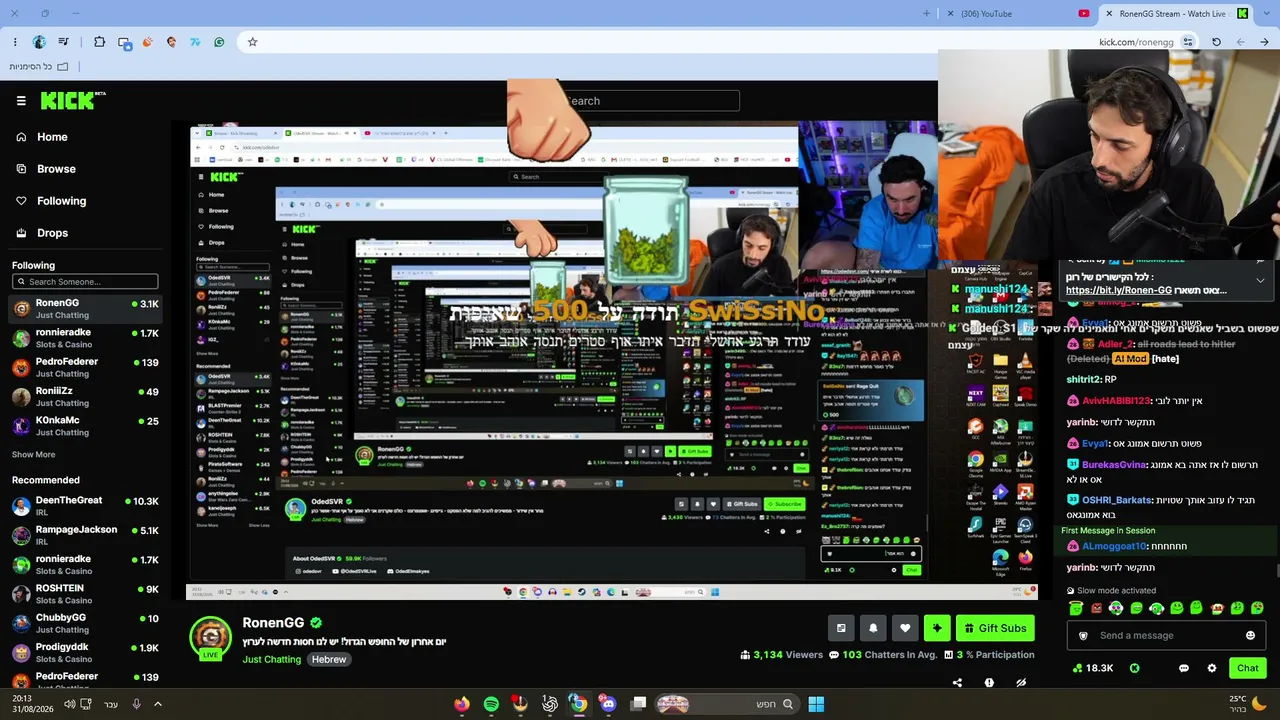Open the Windows Start menu
This screenshot has height=720, width=1280.
pyautogui.click(x=816, y=704)
